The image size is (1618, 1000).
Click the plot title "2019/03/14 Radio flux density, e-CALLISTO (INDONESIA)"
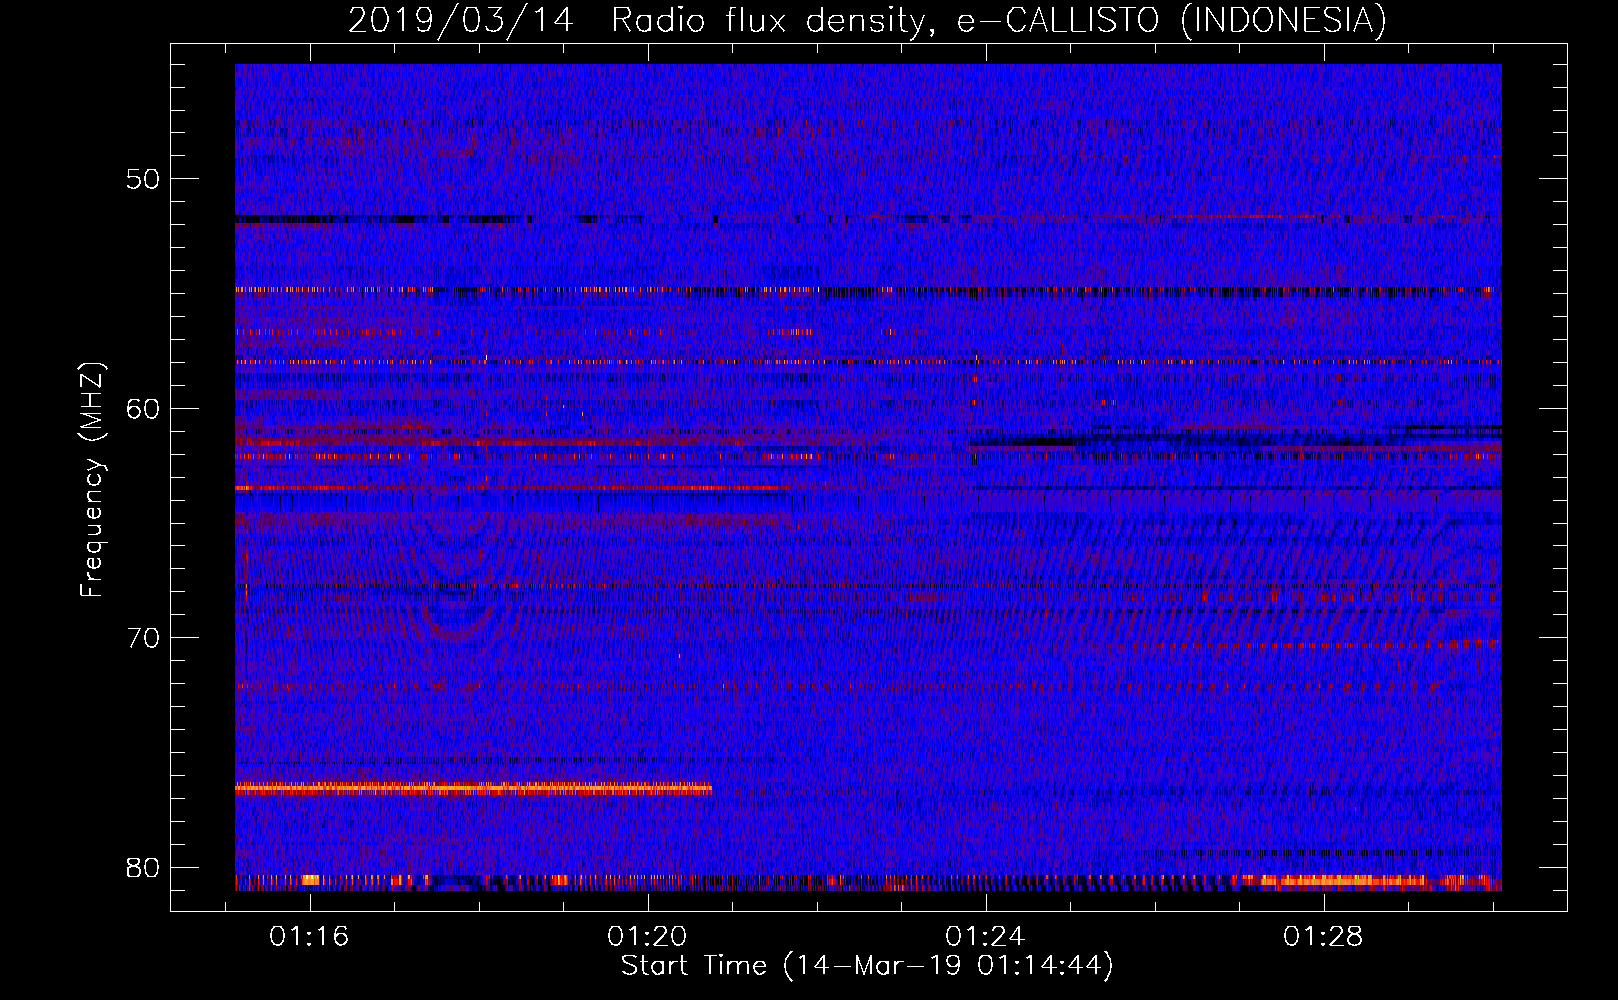(867, 20)
